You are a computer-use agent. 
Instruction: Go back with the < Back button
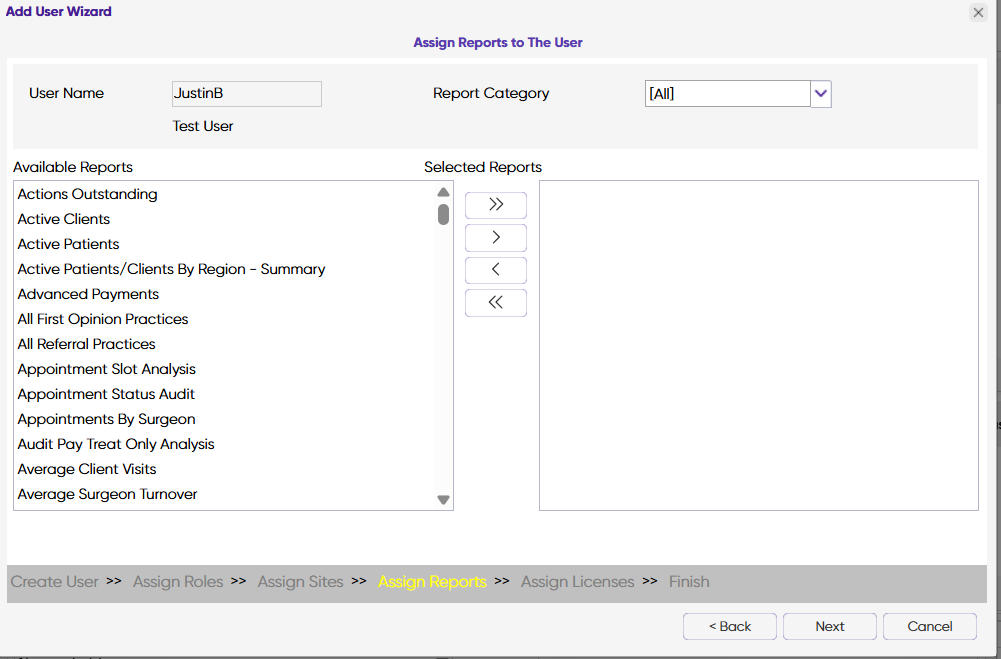(730, 626)
